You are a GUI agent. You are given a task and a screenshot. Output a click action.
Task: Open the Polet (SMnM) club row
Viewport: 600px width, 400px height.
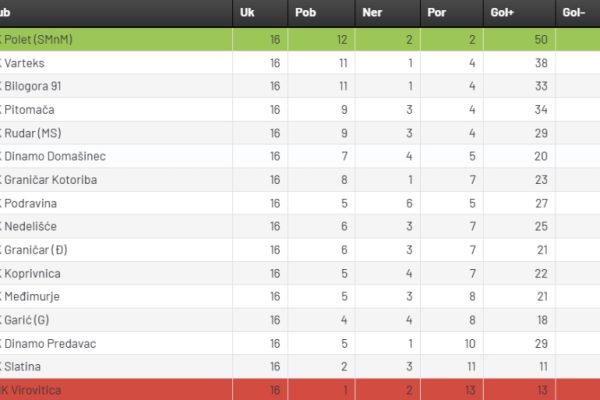pyautogui.click(x=300, y=39)
